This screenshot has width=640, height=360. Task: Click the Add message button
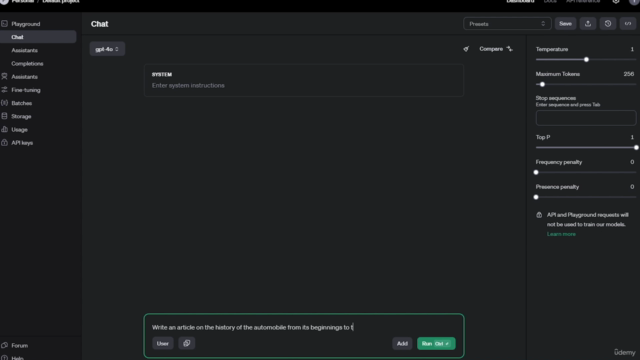(x=402, y=344)
